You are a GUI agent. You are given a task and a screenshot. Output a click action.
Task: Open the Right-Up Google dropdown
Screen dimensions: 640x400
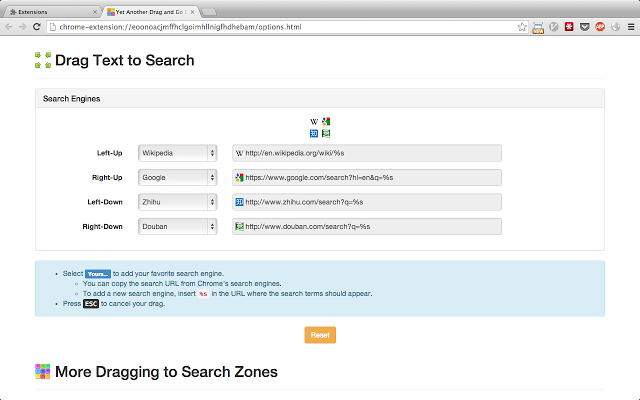[x=178, y=178]
